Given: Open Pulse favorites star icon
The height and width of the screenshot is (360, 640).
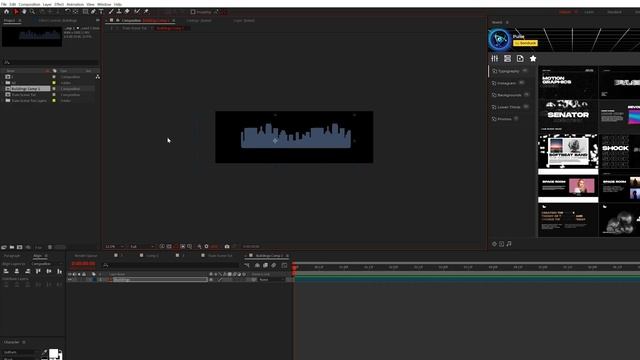Looking at the screenshot, I should (x=533, y=59).
